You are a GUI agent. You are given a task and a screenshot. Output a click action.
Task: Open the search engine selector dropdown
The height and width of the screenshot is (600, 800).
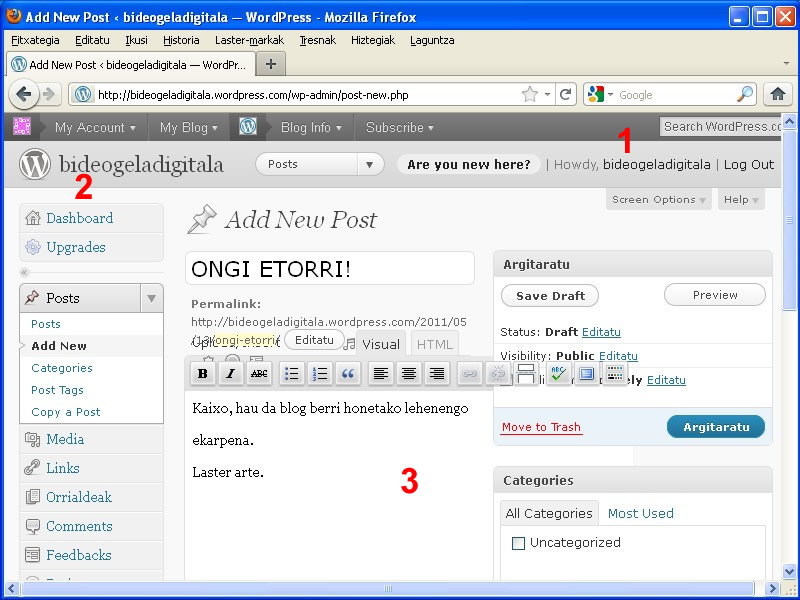click(x=599, y=94)
